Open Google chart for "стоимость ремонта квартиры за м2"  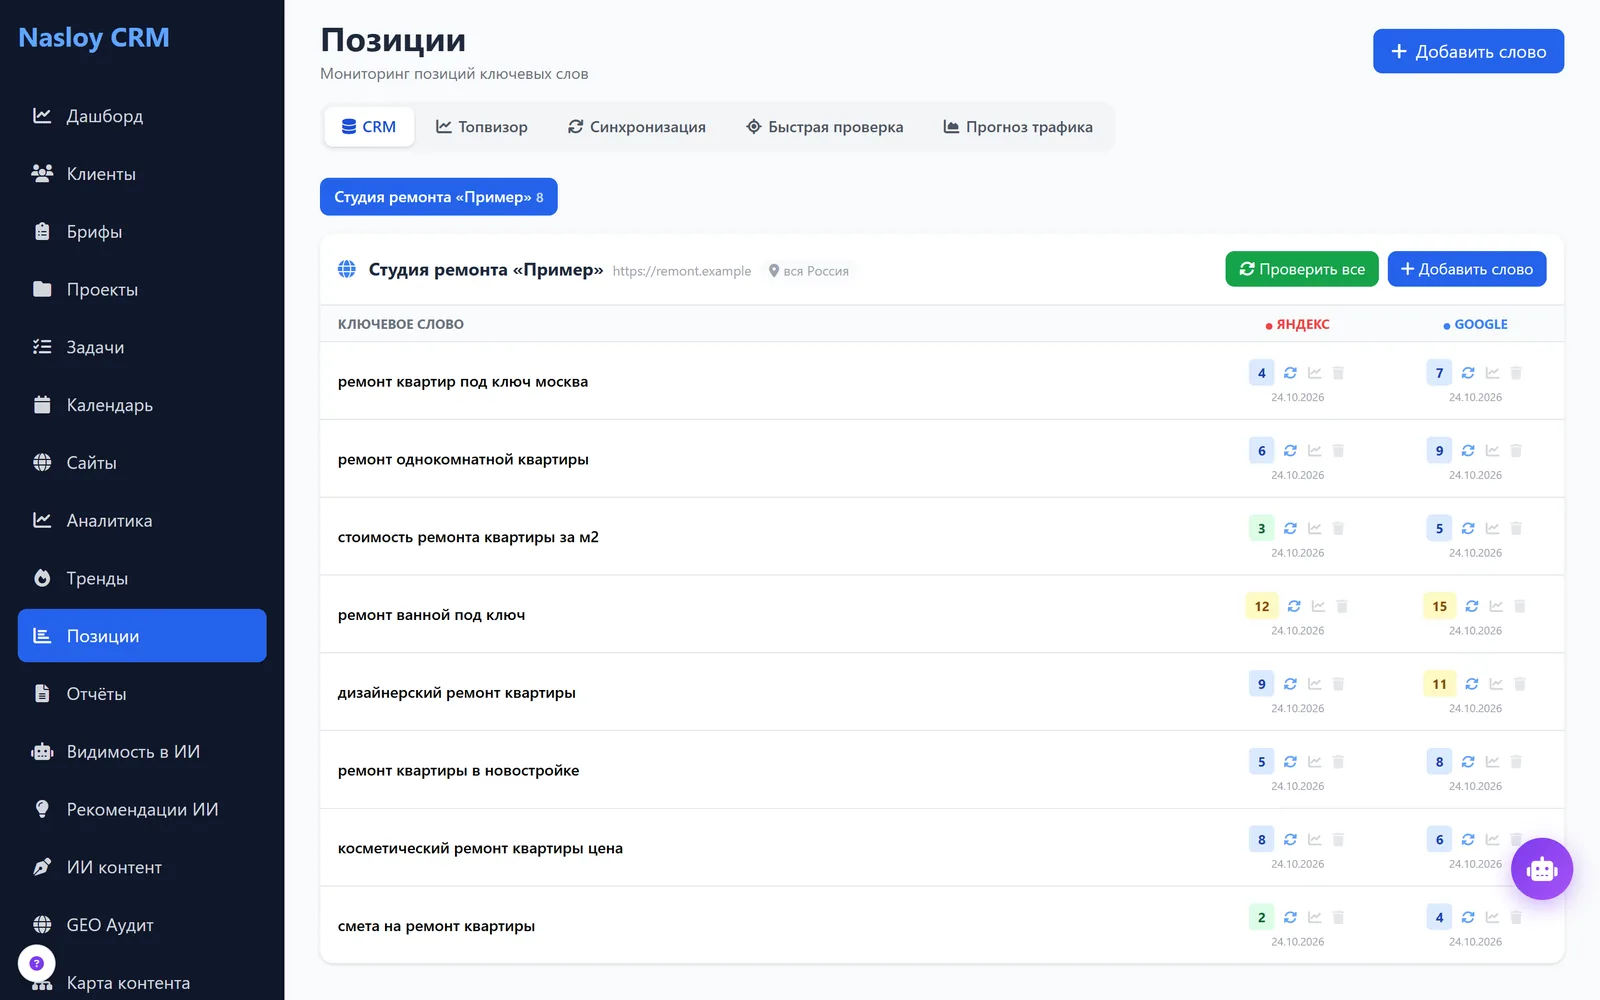tap(1492, 529)
